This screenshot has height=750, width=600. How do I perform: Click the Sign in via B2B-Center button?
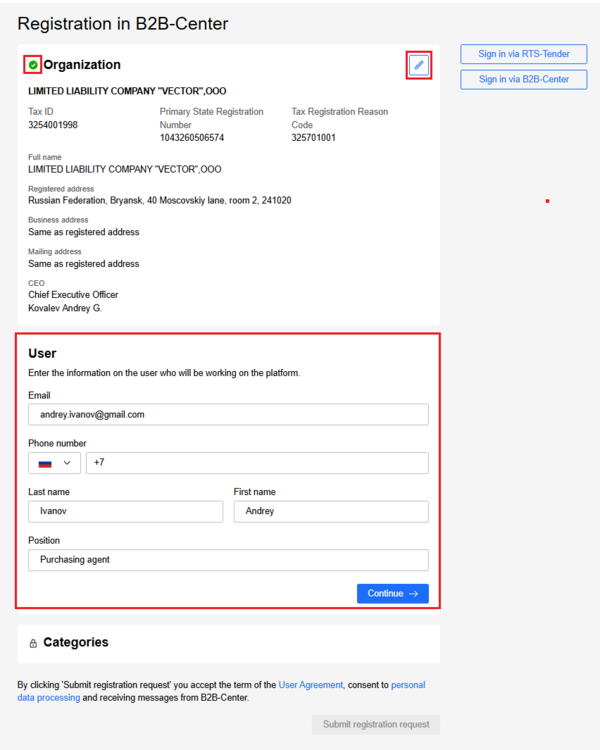click(x=524, y=79)
